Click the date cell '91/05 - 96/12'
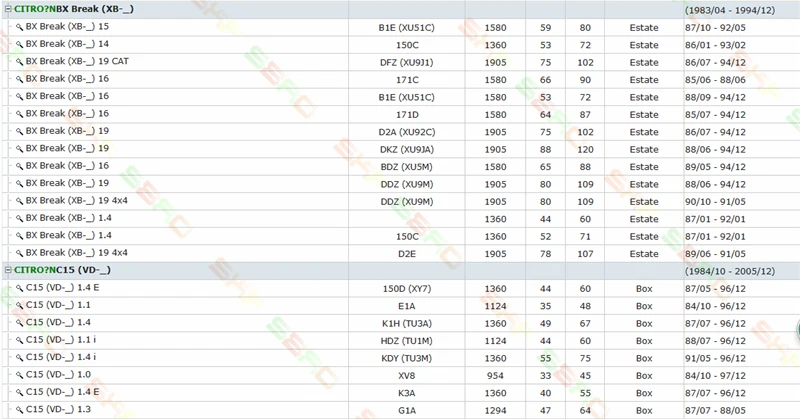The height and width of the screenshot is (419, 800). click(x=715, y=358)
